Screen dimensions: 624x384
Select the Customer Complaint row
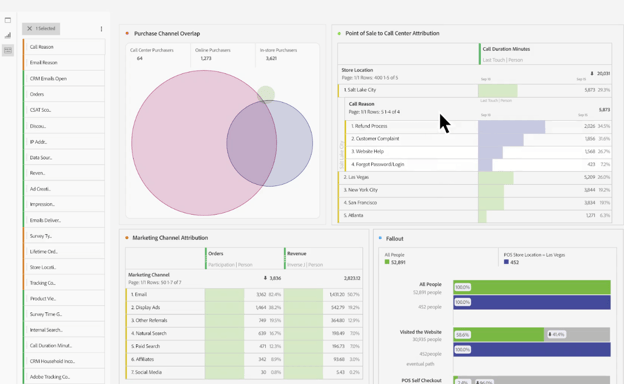tap(478, 139)
